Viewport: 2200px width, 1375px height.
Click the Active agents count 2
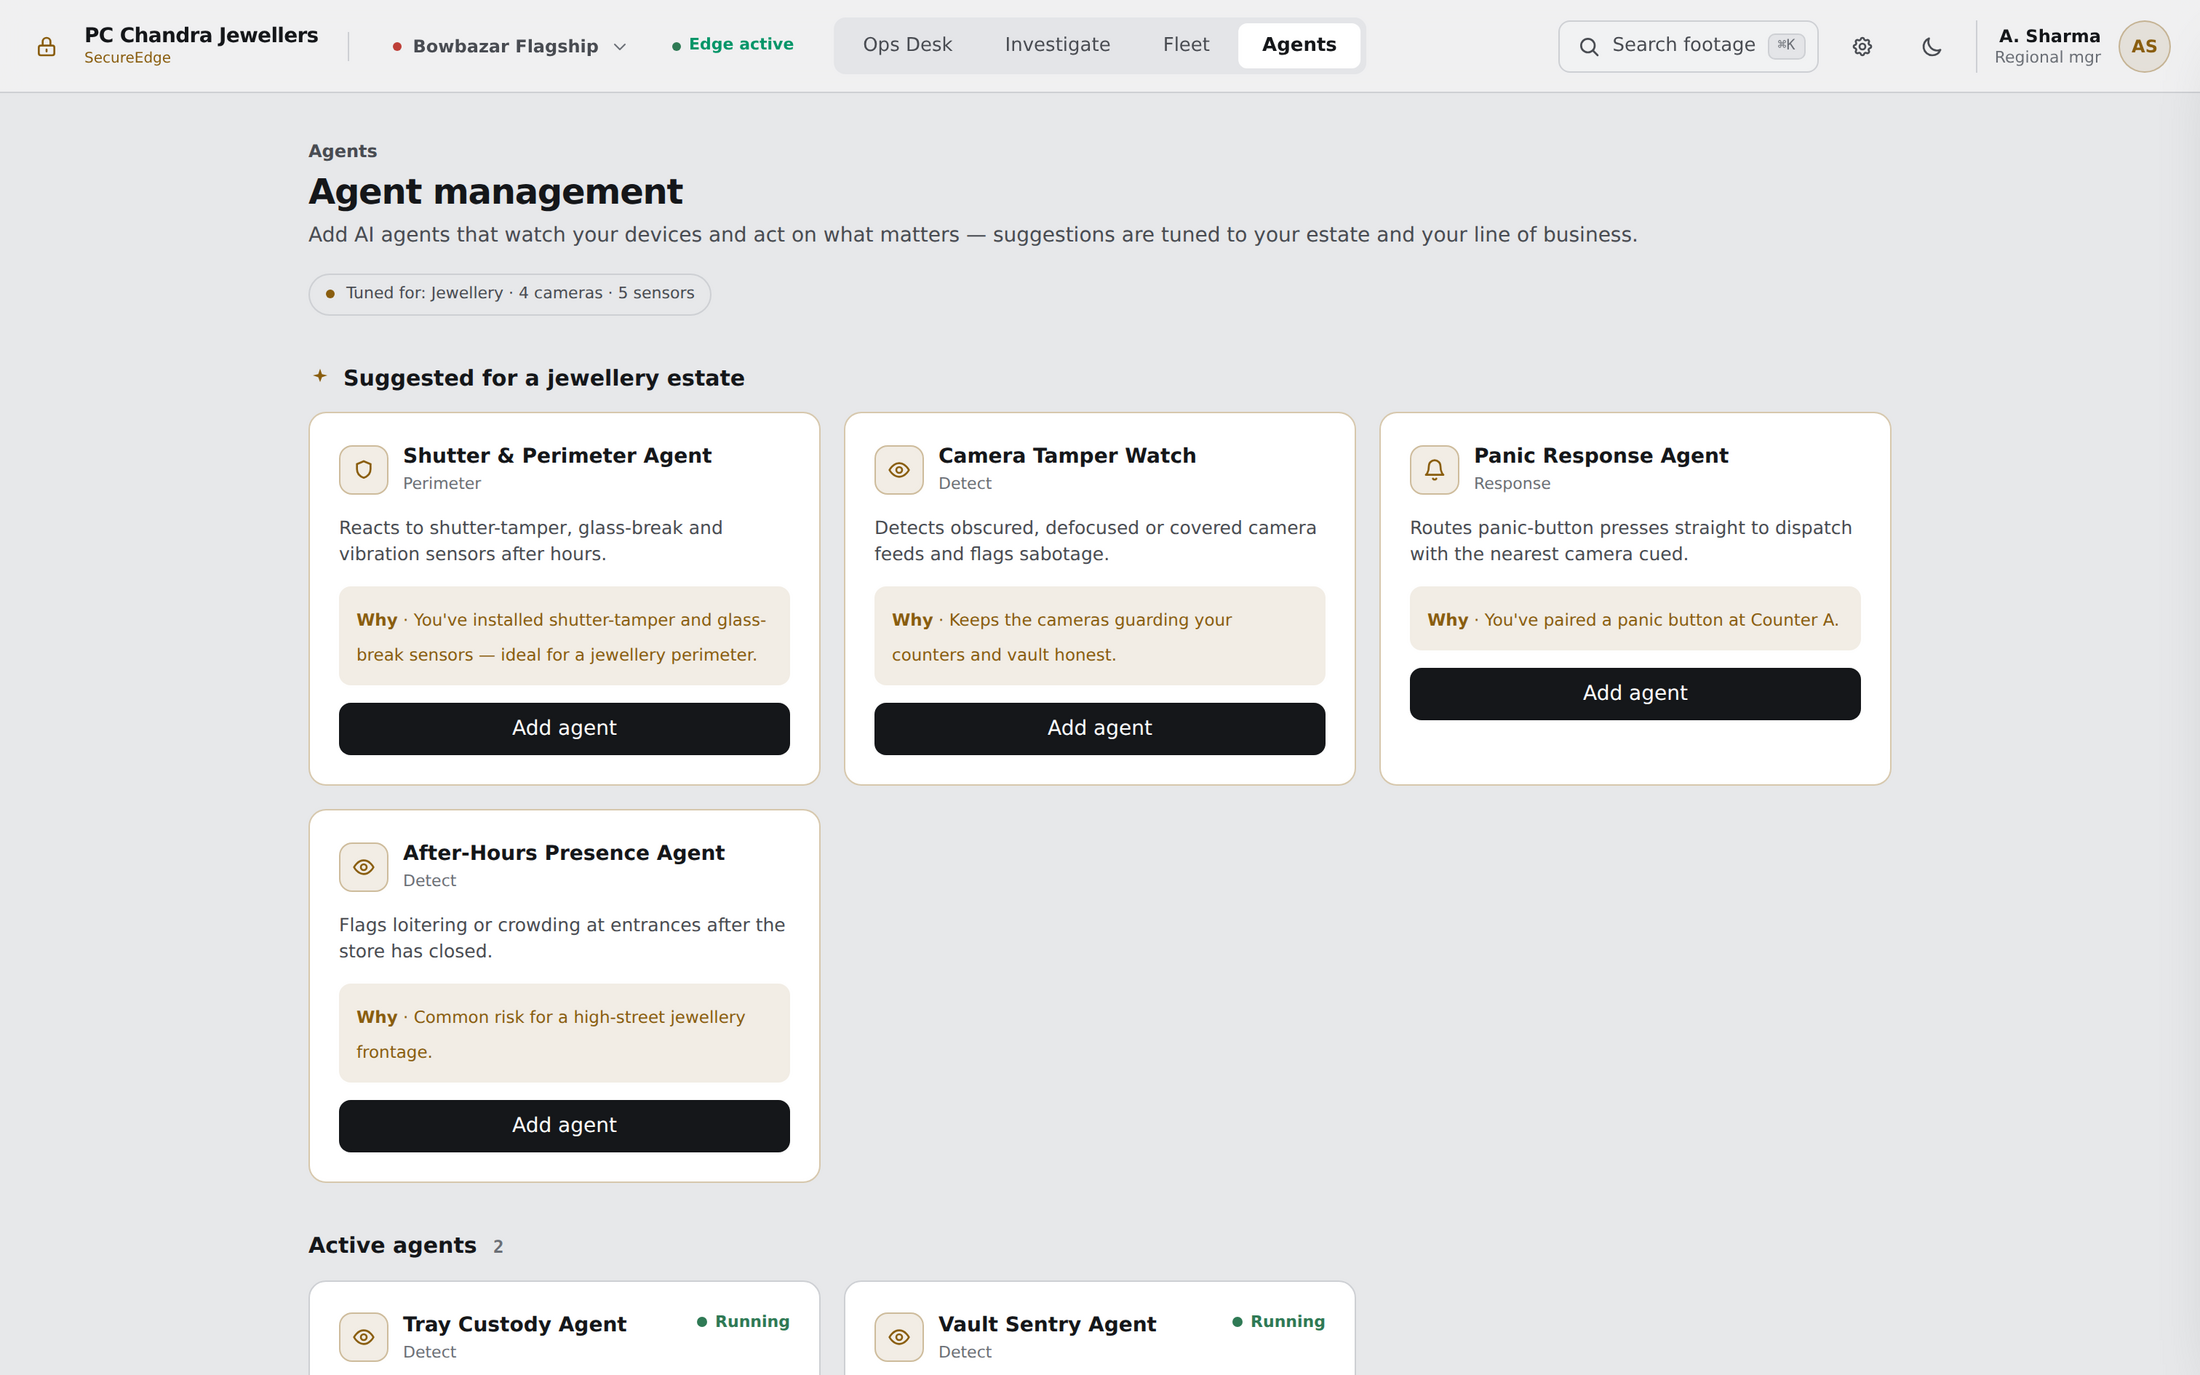(498, 1247)
